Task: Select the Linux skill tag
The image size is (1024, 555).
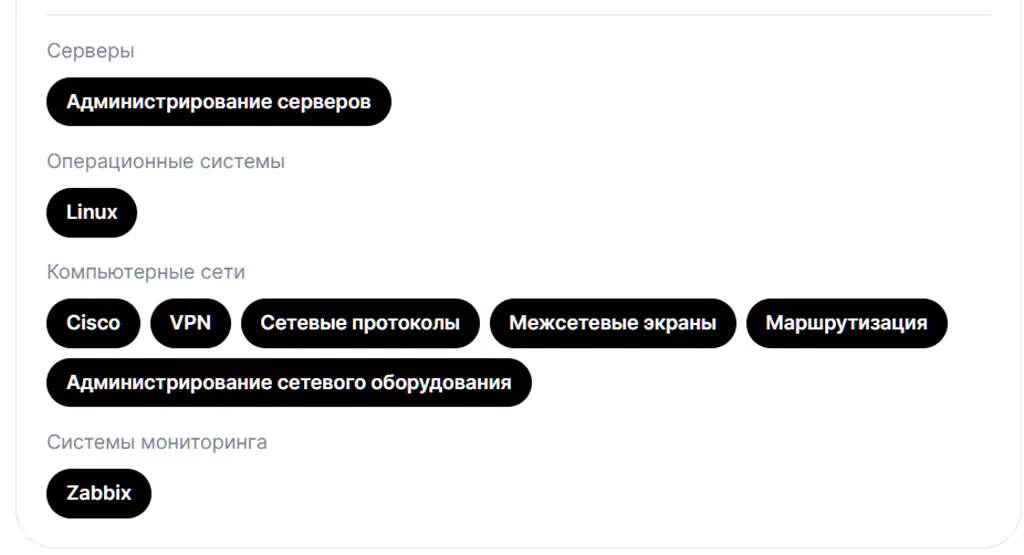Action: click(91, 212)
